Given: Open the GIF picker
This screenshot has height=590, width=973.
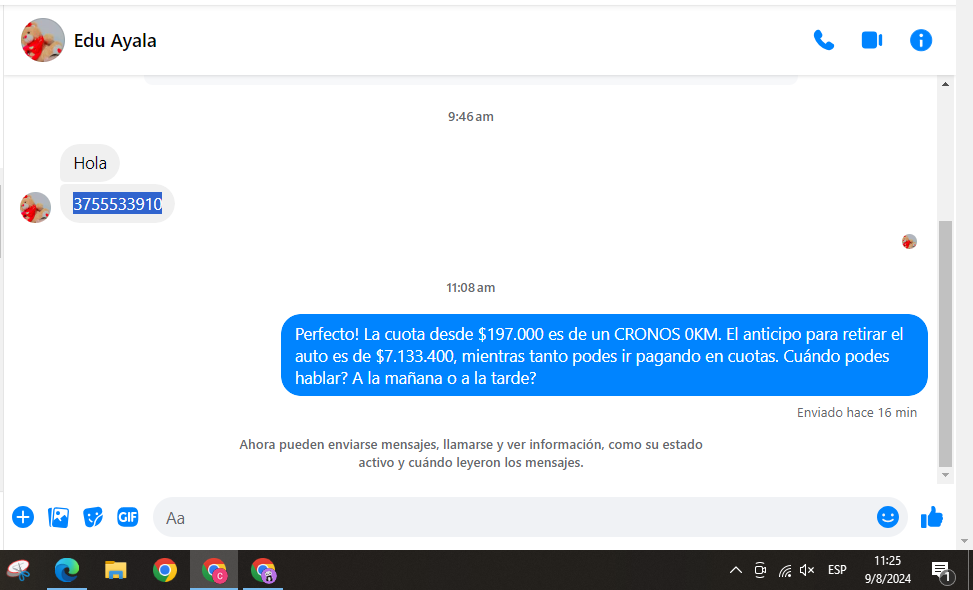Looking at the screenshot, I should coord(128,517).
